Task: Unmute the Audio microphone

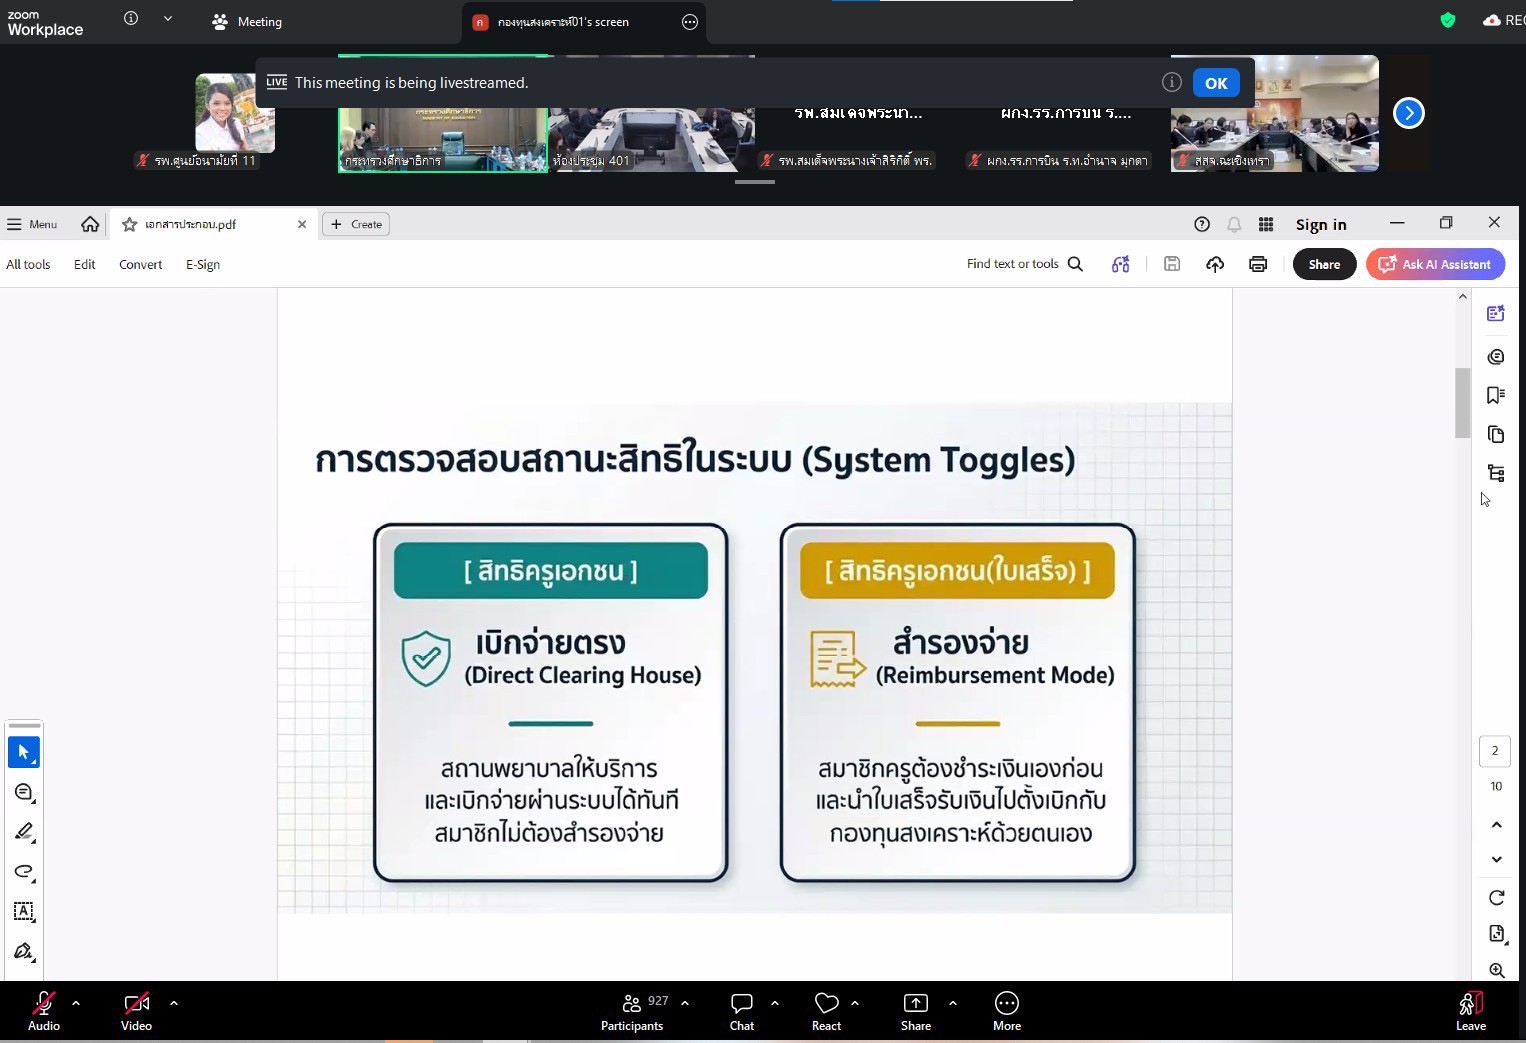Action: coord(44,1010)
